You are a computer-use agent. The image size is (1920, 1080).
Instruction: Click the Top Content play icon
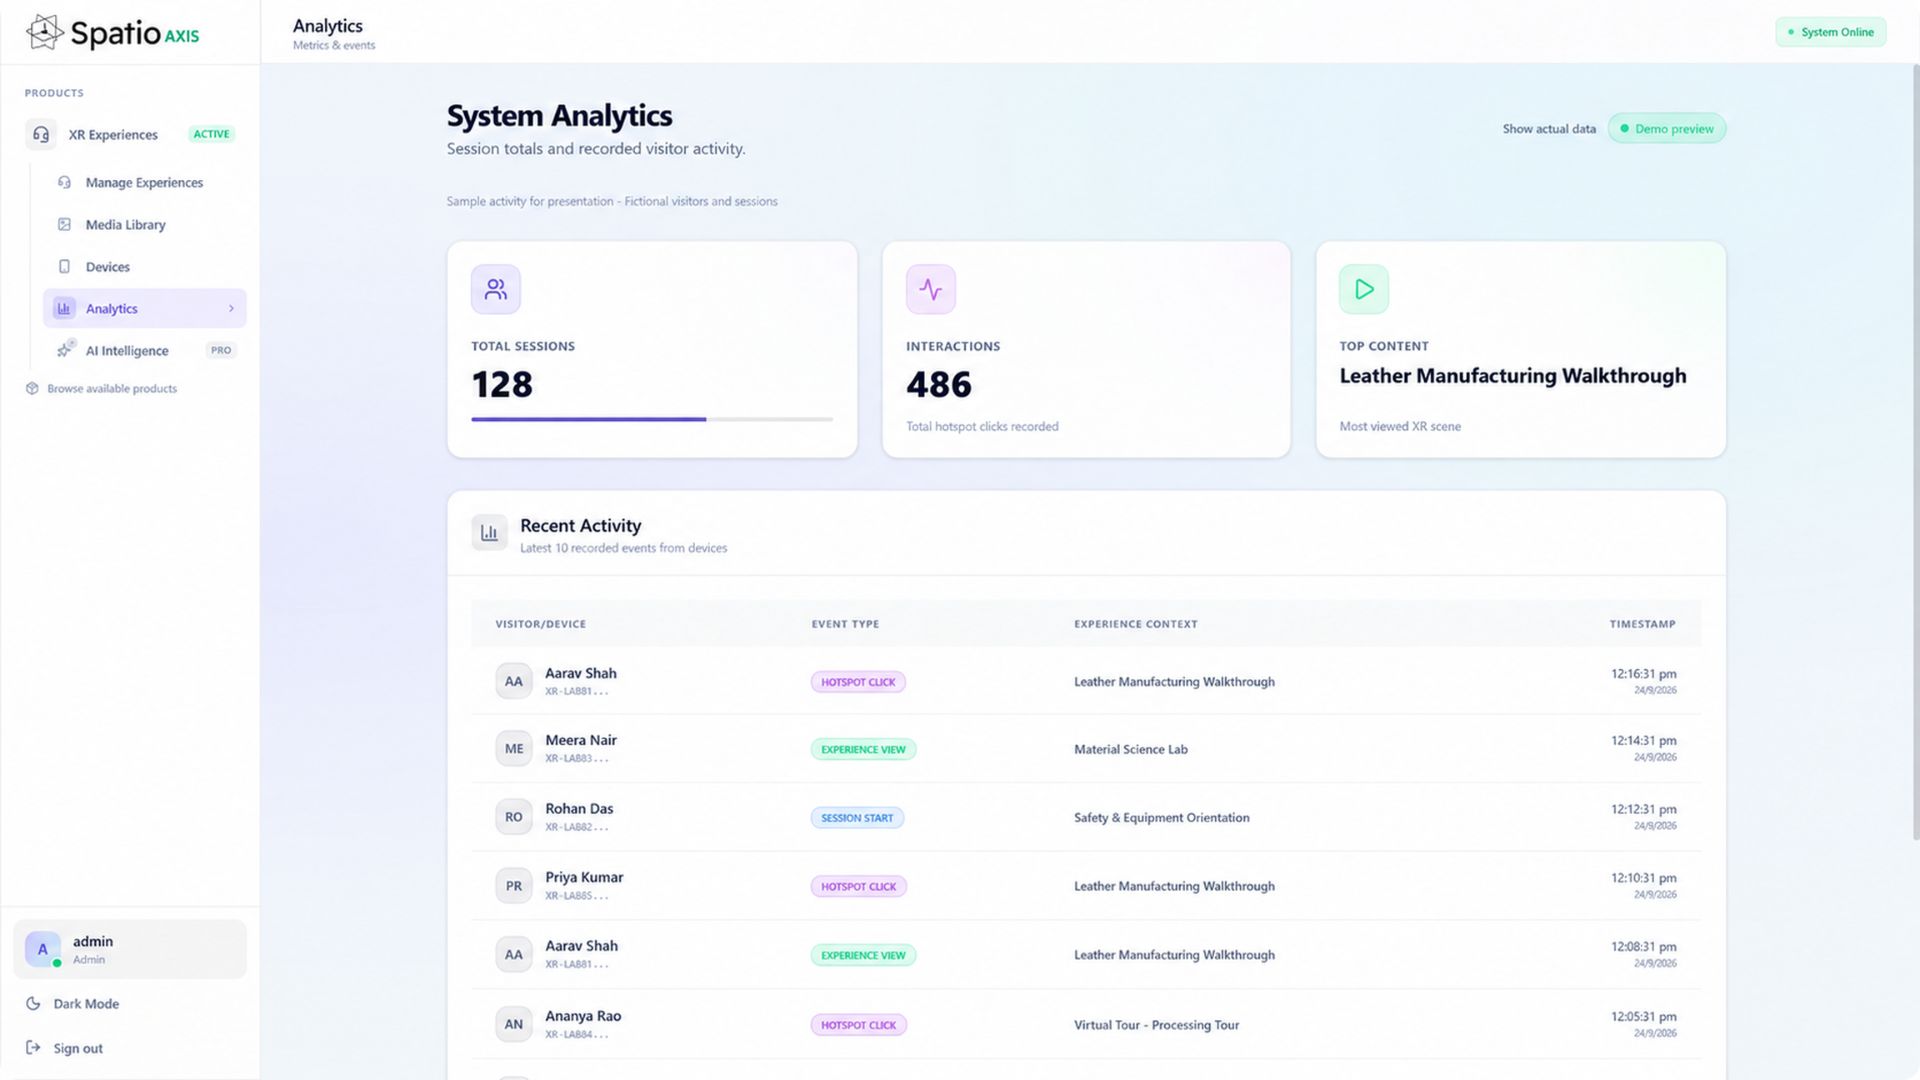click(x=1364, y=289)
